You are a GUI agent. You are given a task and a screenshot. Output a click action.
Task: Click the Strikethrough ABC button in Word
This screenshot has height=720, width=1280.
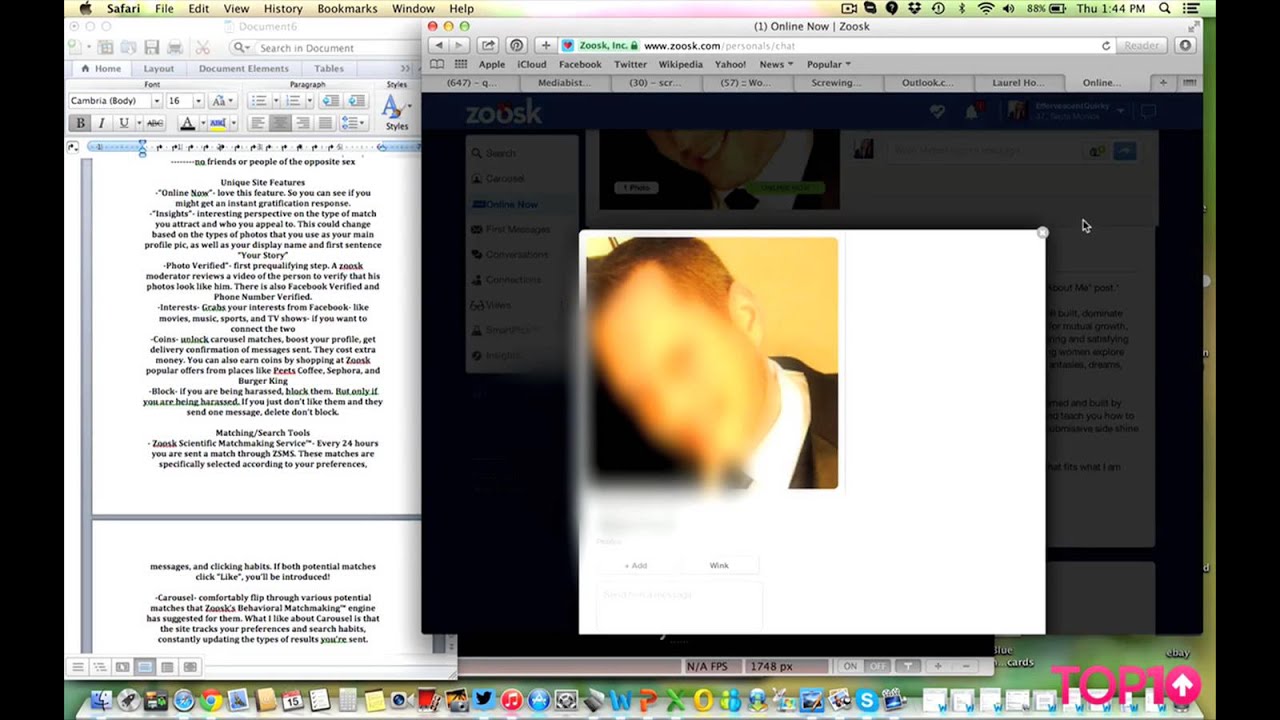click(155, 123)
